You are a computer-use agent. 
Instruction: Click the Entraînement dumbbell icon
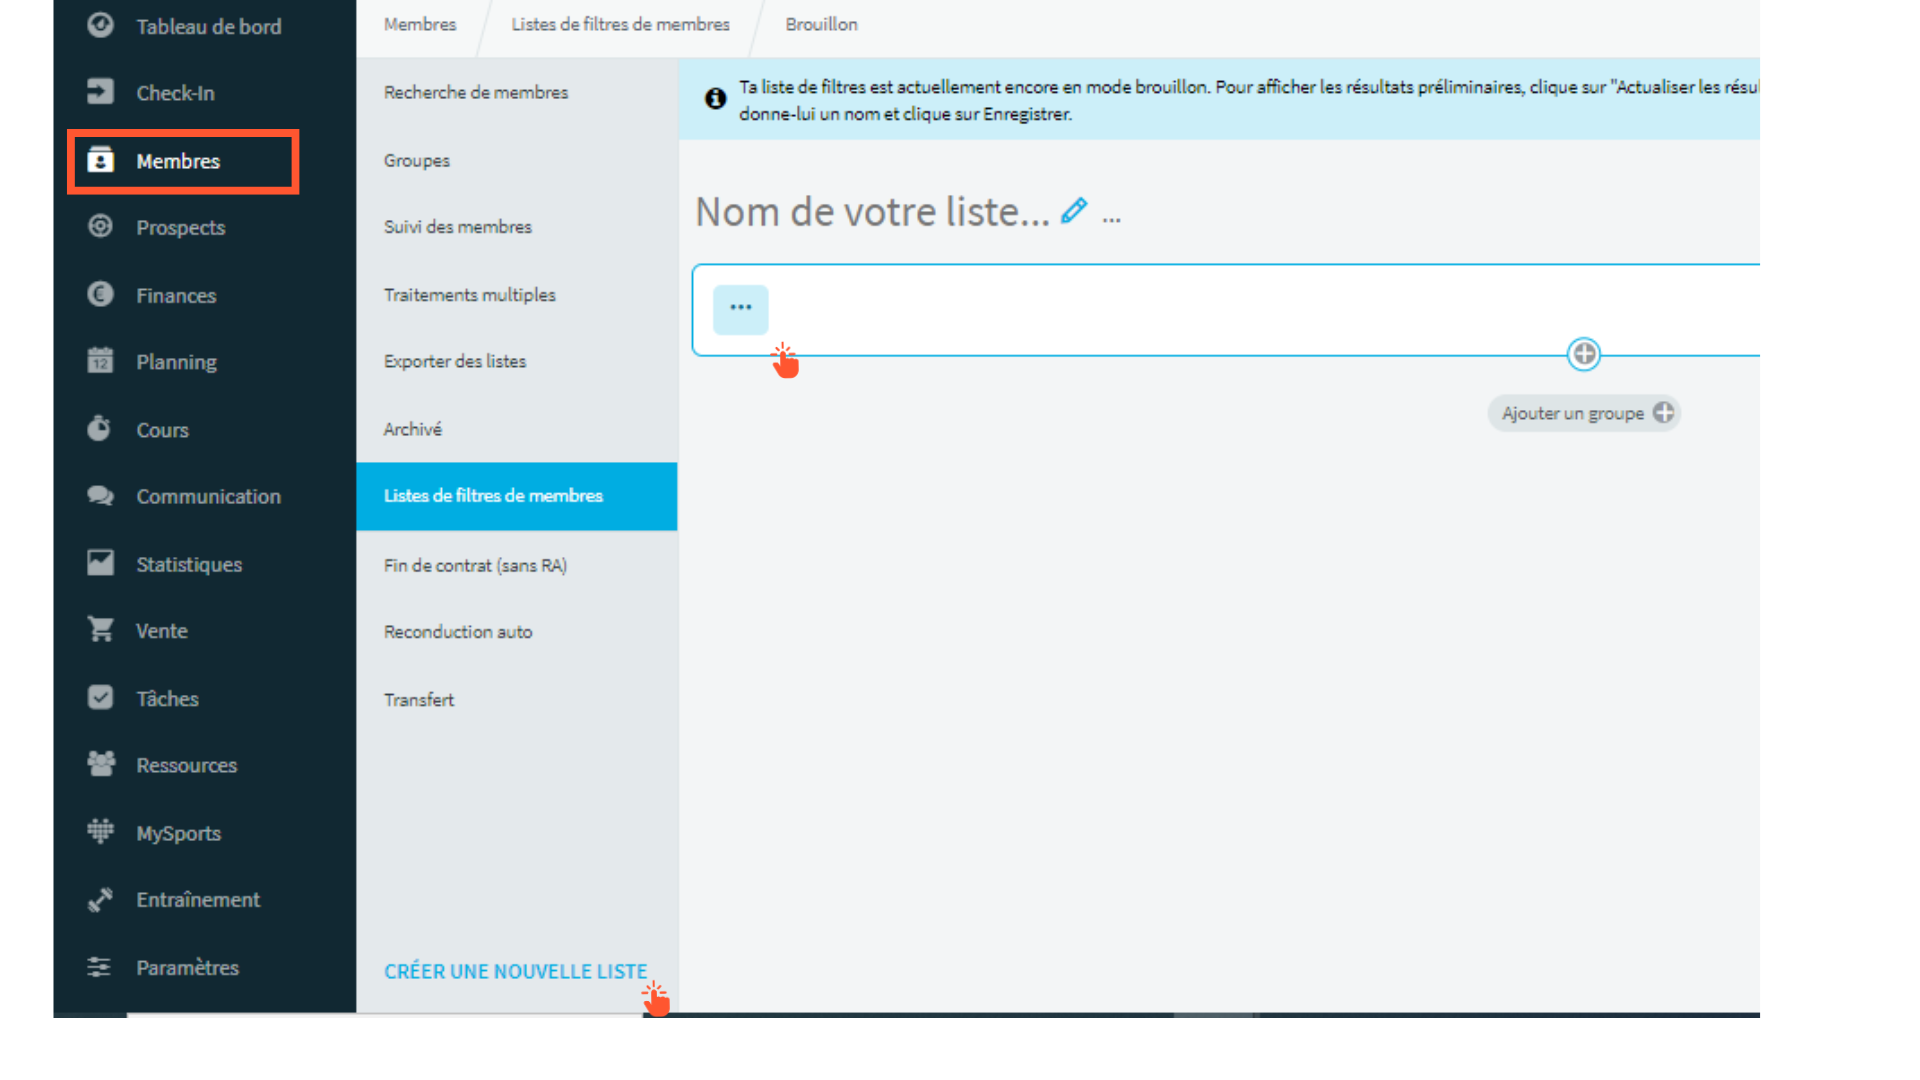pos(100,899)
